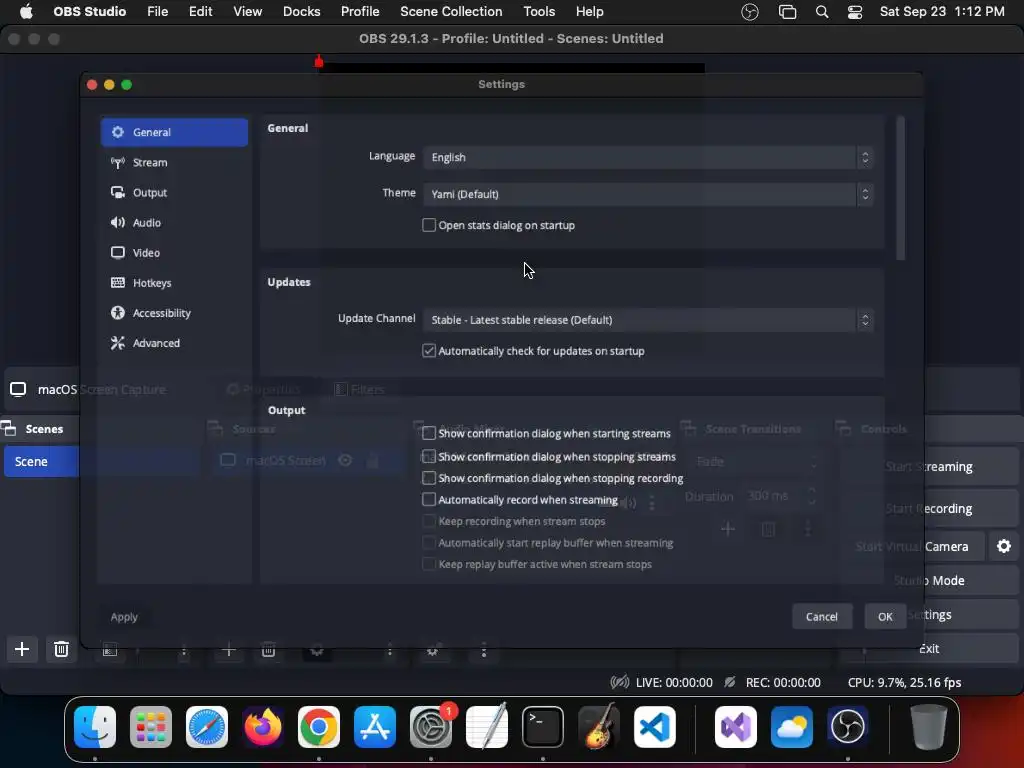
Task: Click the OBS status icon in menu bar
Action: tap(750, 12)
